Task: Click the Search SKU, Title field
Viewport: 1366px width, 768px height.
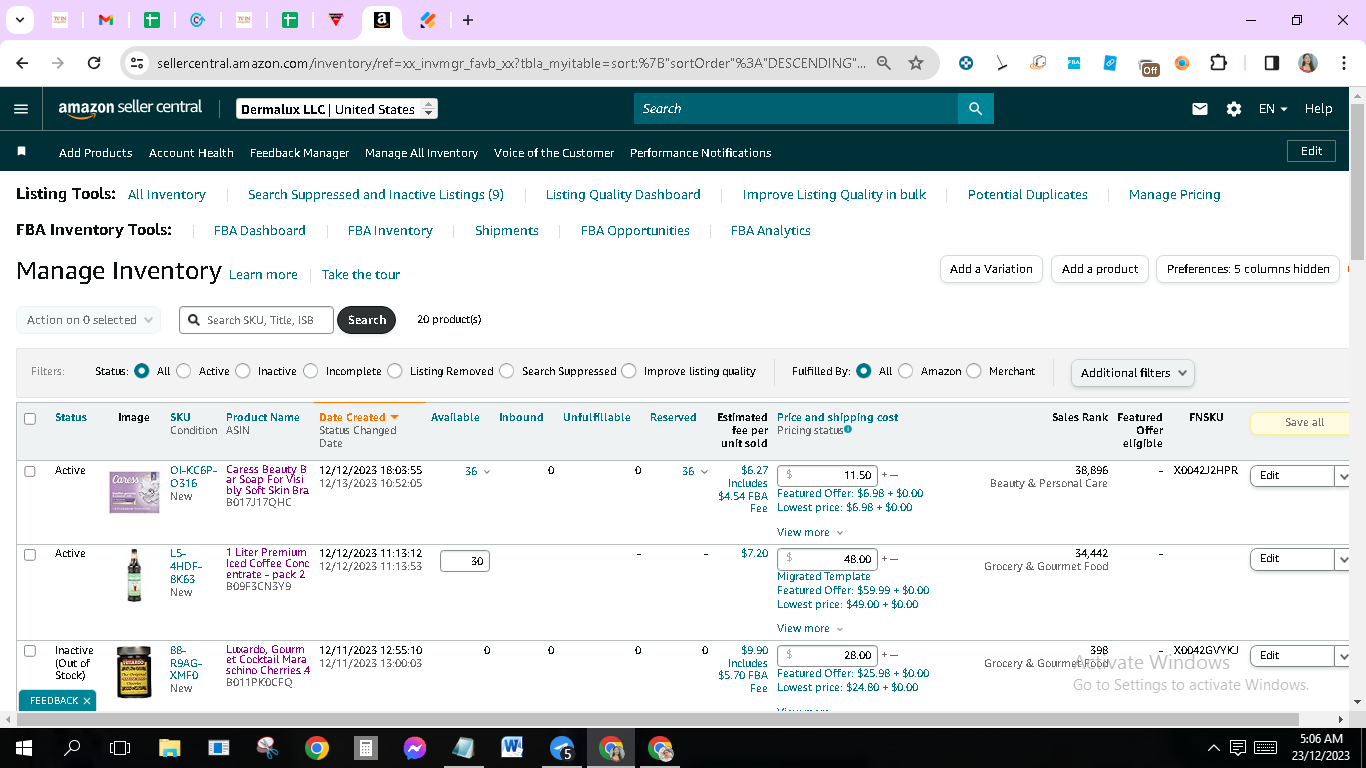Action: click(x=257, y=320)
